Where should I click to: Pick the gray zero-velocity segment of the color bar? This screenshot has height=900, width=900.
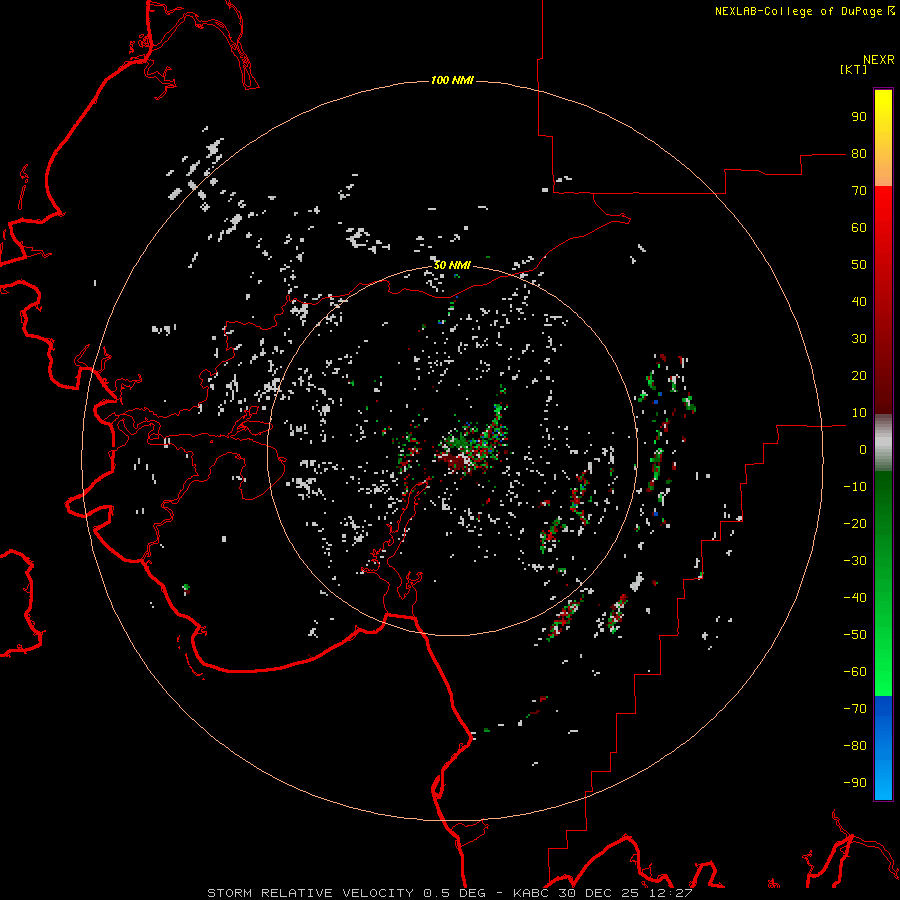pos(883,443)
